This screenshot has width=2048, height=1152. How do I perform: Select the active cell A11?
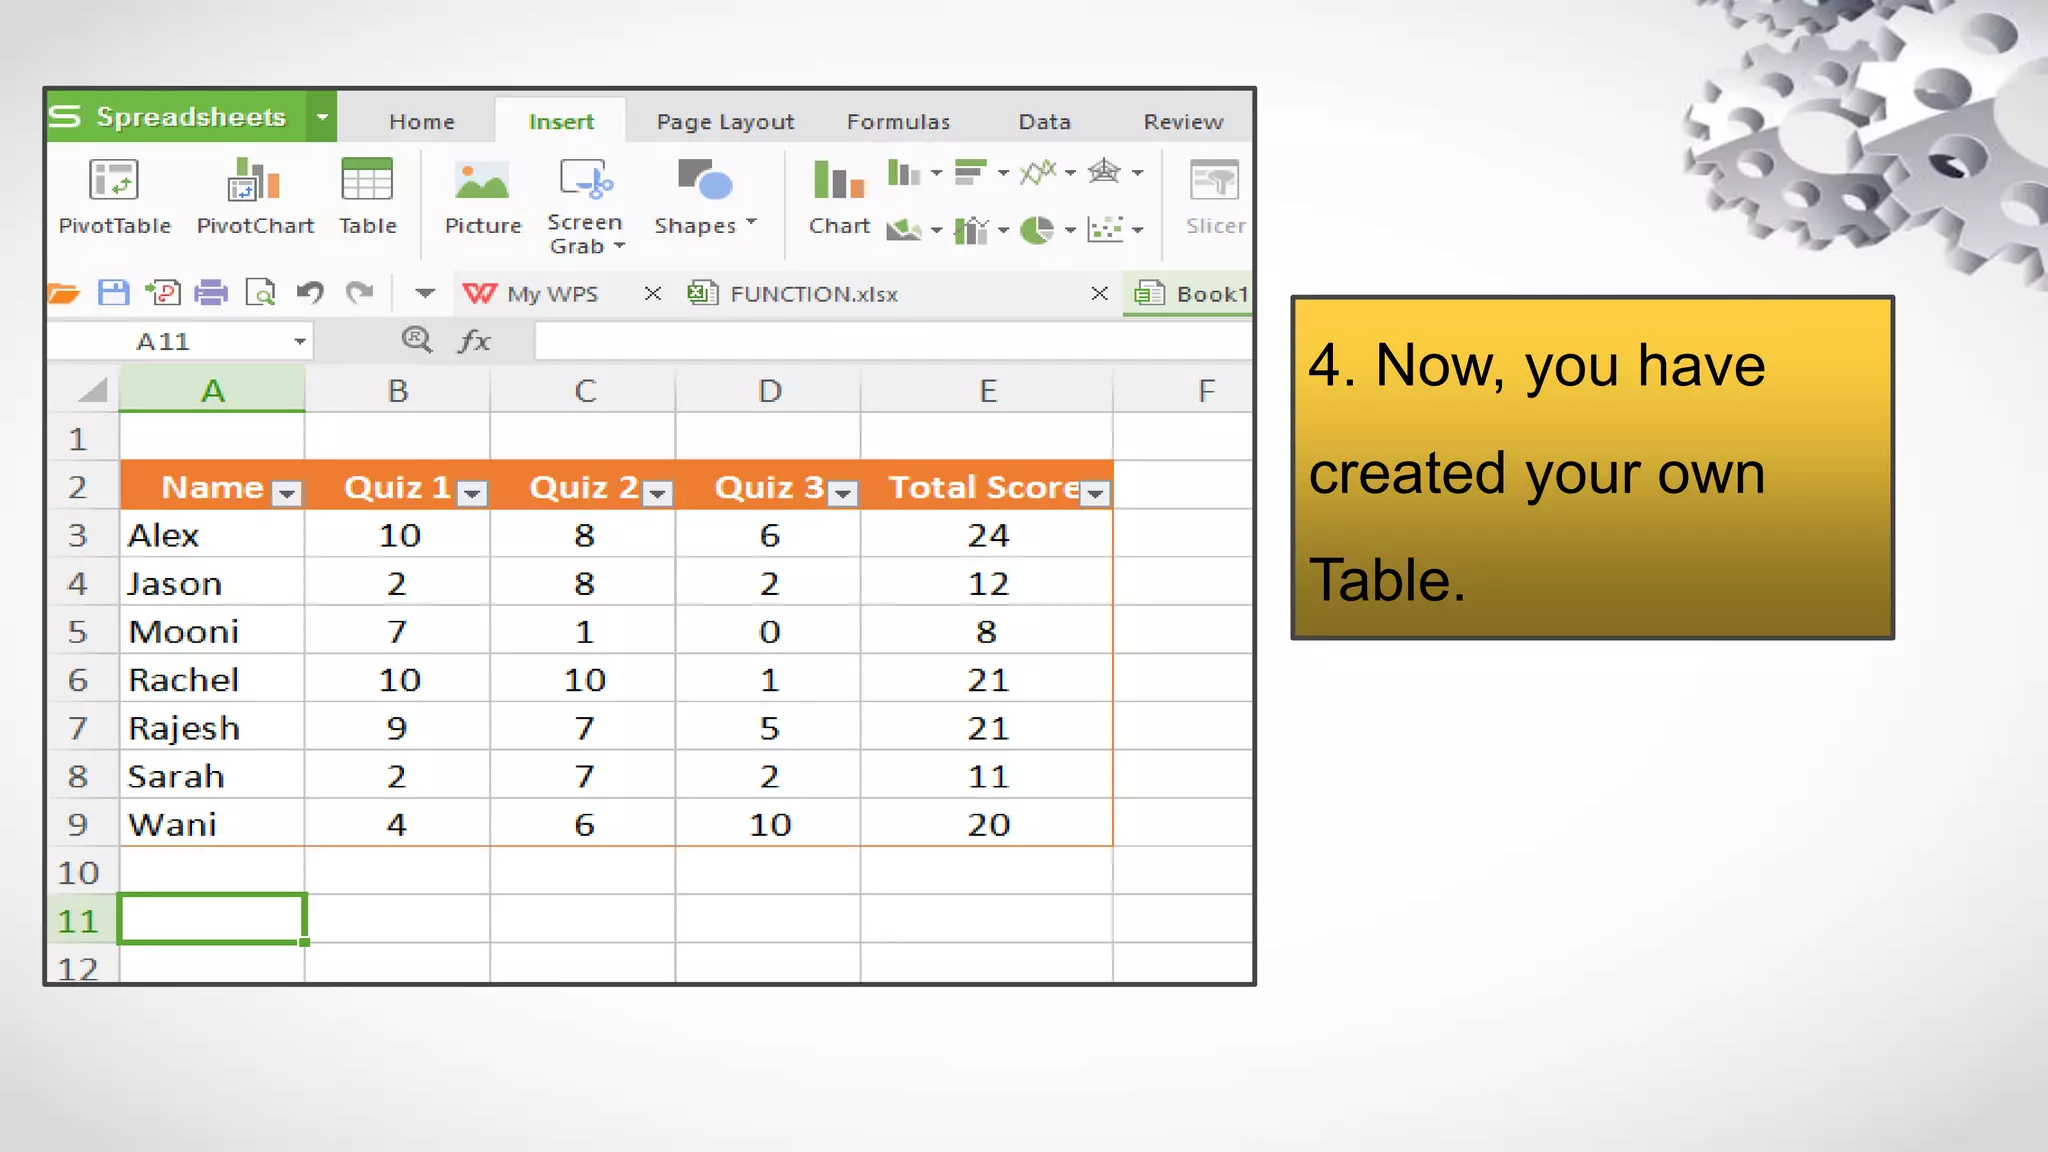212,919
